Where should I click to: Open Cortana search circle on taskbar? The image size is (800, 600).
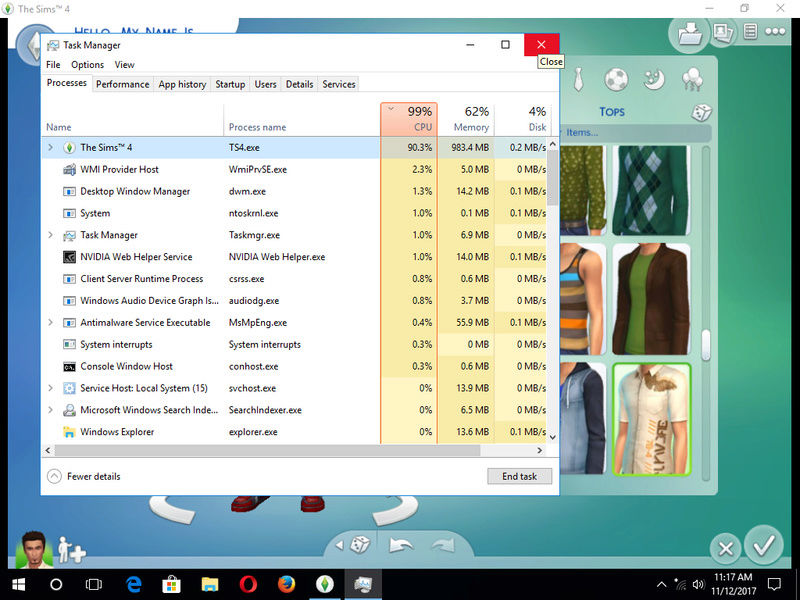56,585
